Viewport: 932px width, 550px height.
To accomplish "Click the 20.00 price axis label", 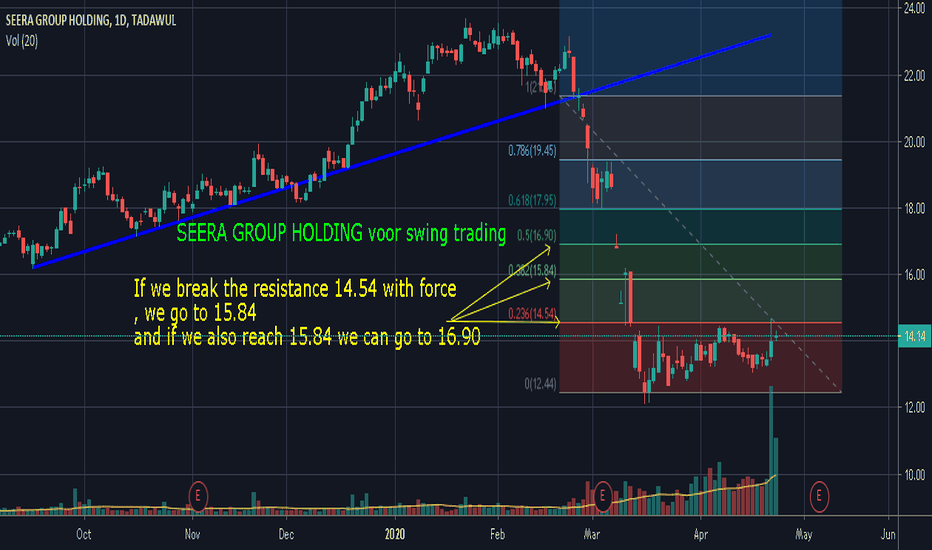I will 914,142.
